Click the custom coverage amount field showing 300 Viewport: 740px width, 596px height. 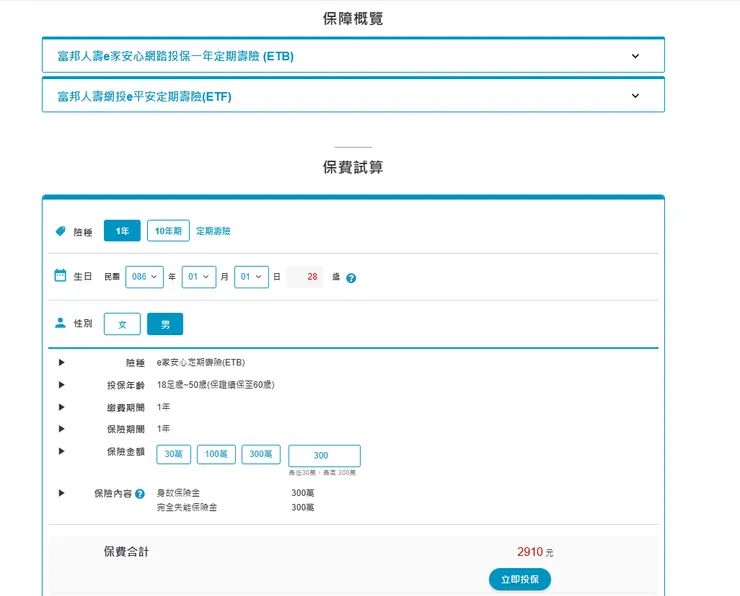coord(325,455)
